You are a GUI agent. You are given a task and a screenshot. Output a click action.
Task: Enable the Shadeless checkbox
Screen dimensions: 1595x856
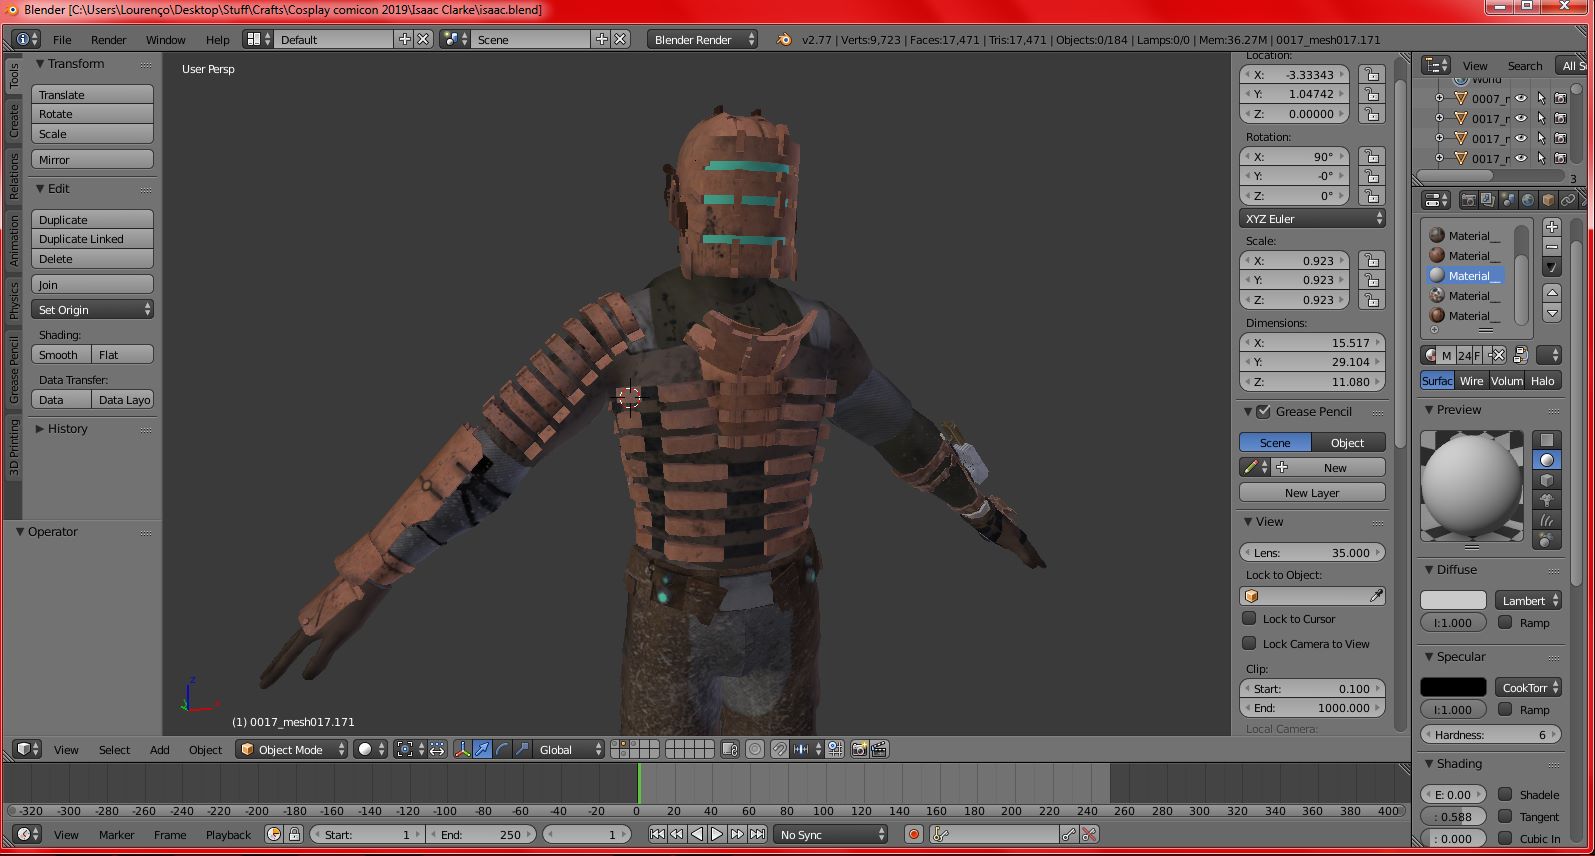tap(1505, 794)
